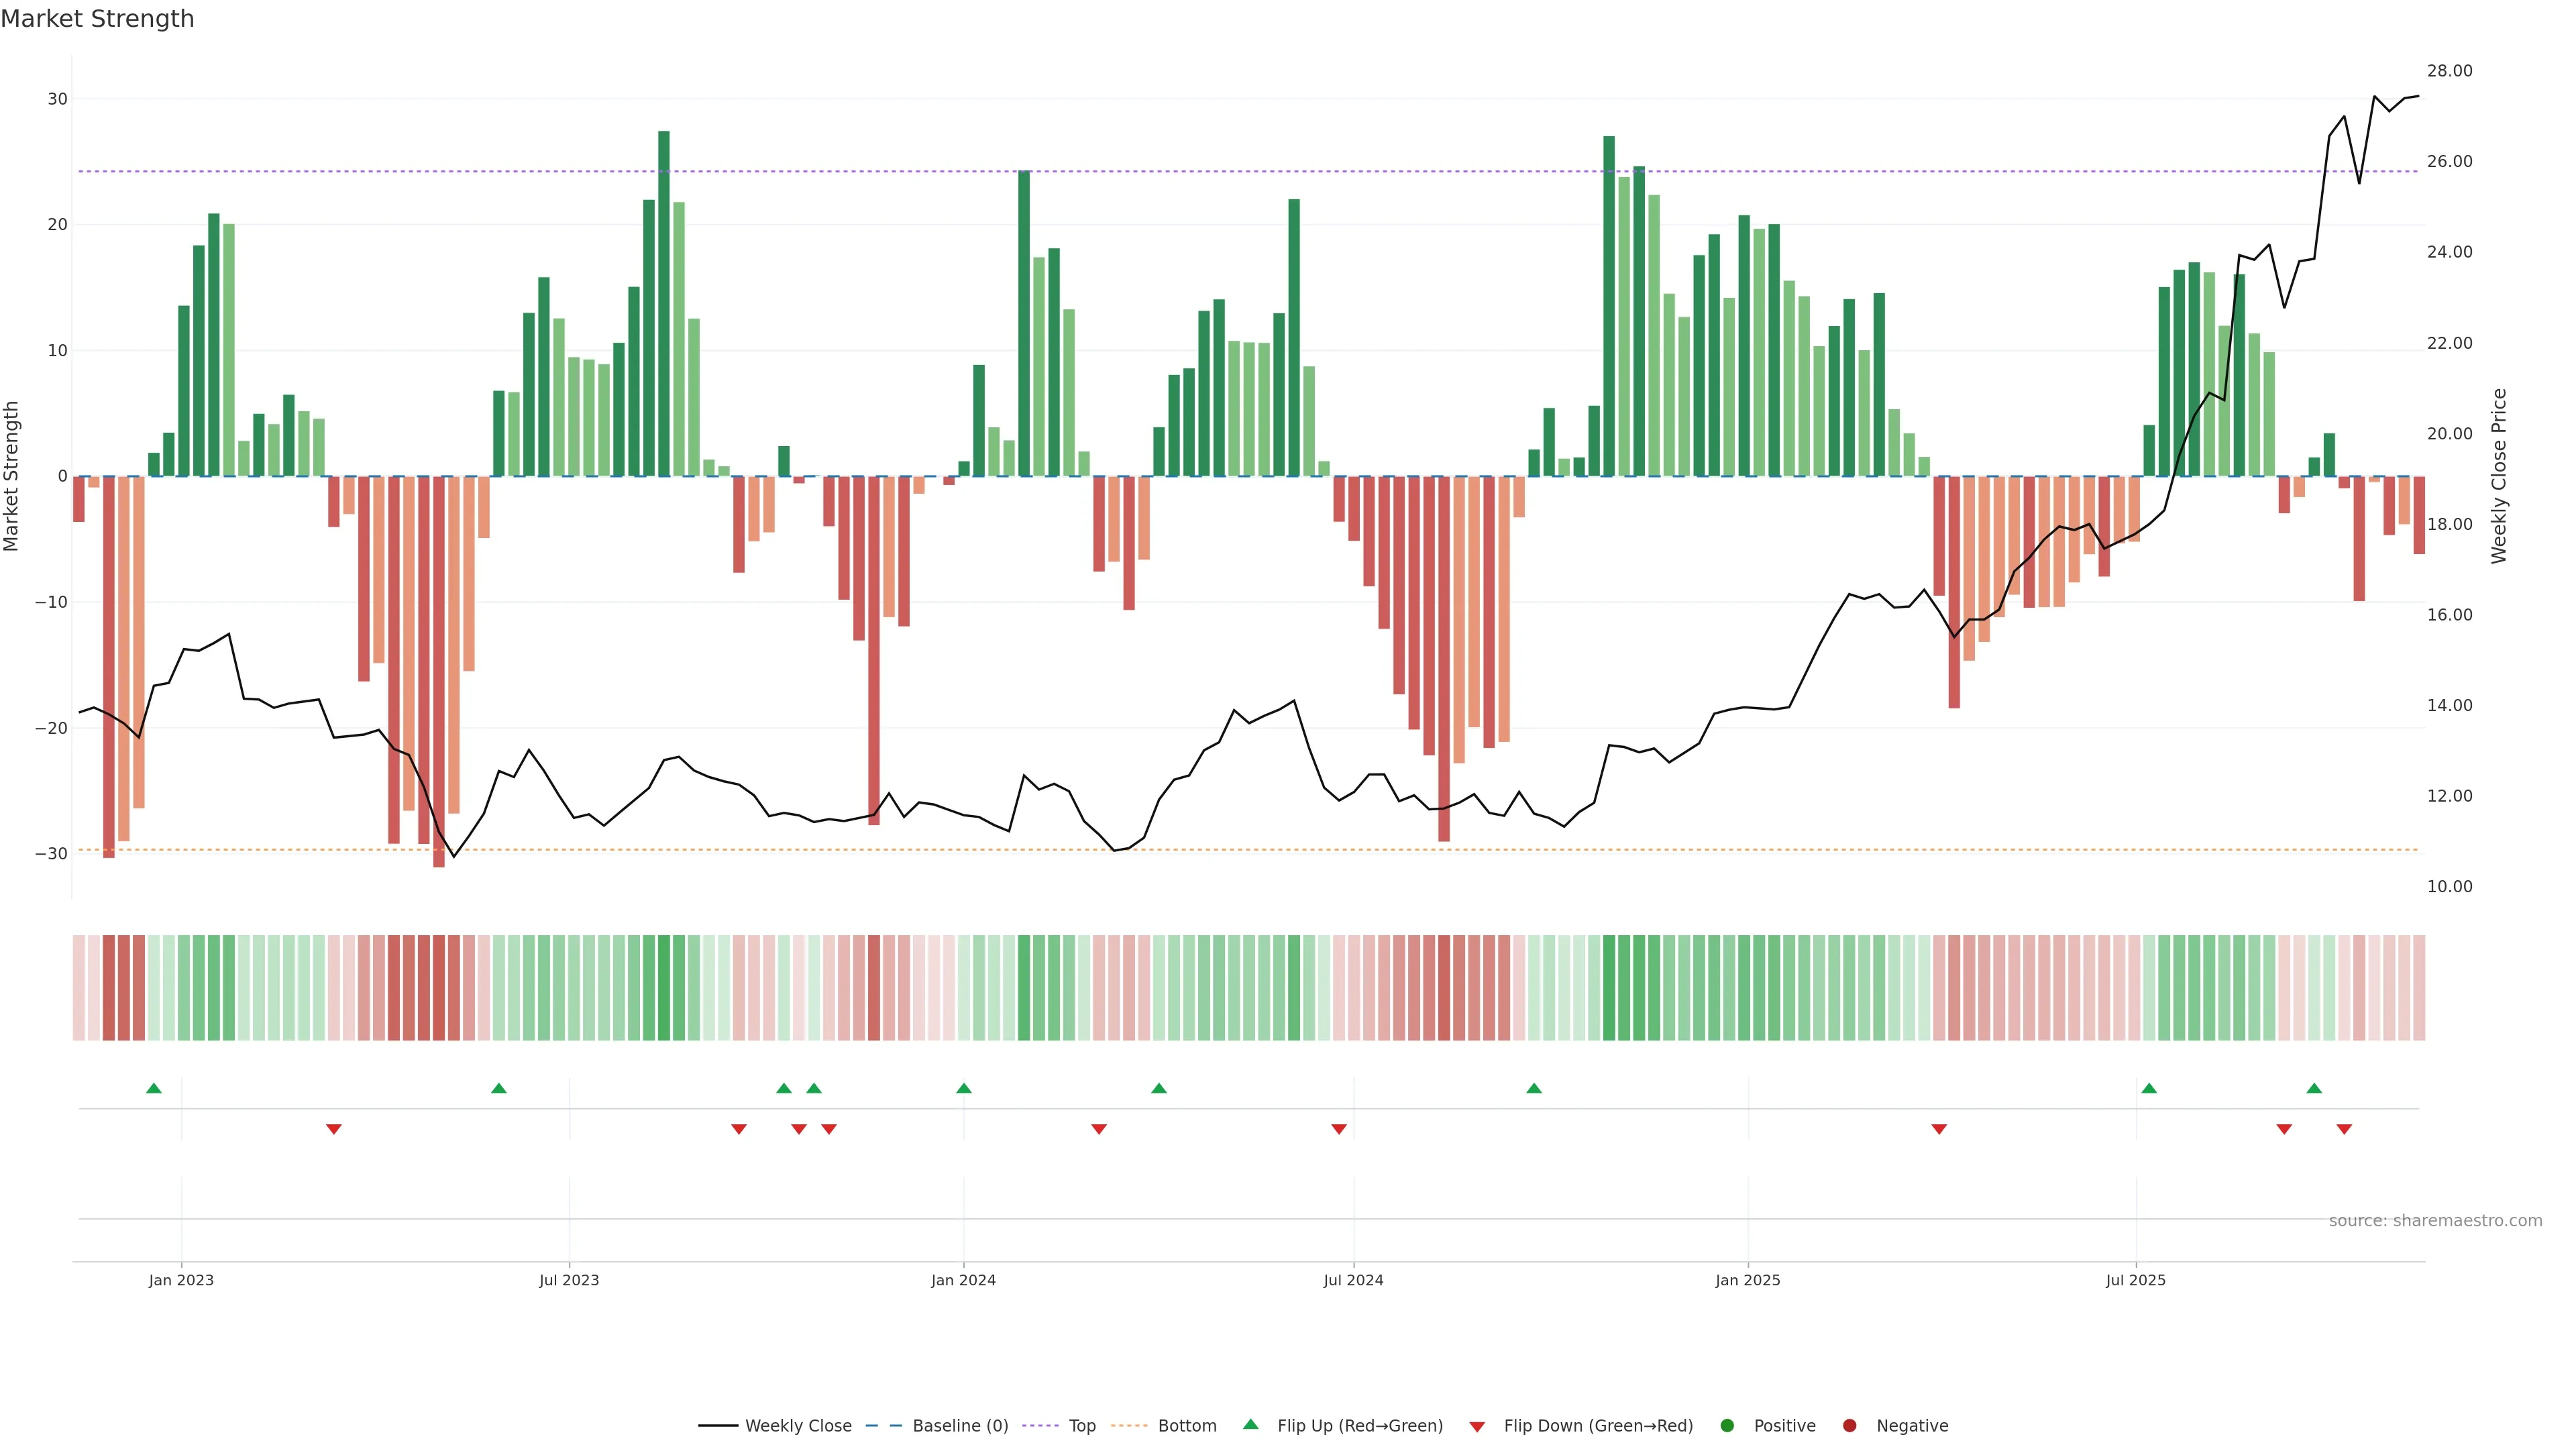The width and height of the screenshot is (2576, 1449).
Task: Click the green Positive legend dot
Action: (x=1727, y=1425)
